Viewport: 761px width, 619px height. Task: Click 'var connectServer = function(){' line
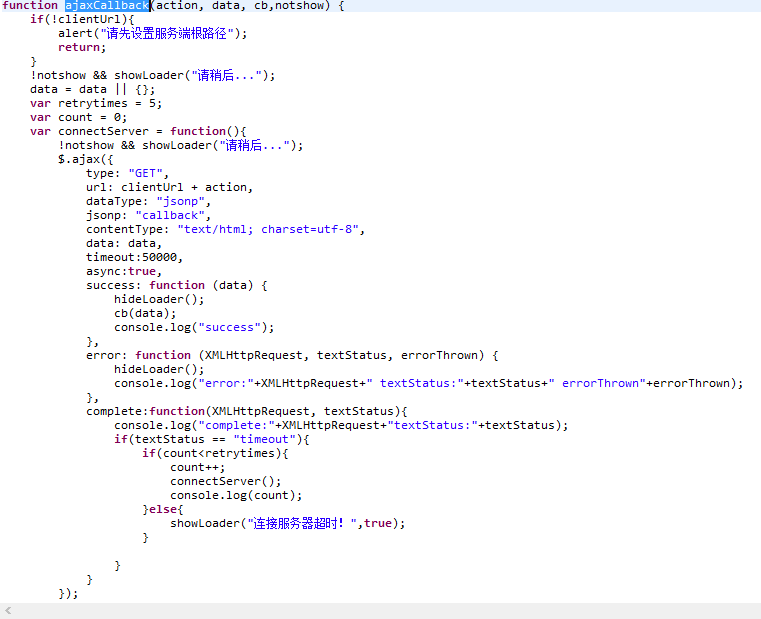(x=138, y=132)
